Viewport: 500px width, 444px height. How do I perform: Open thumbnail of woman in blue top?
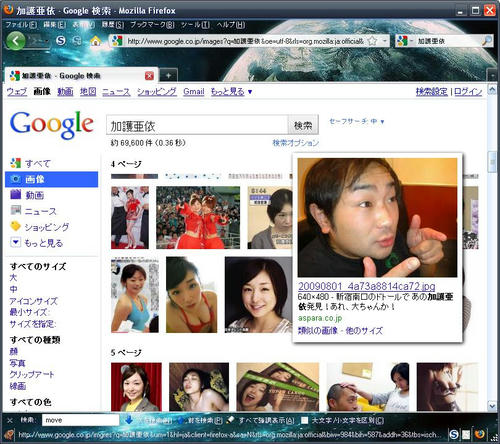point(135,295)
